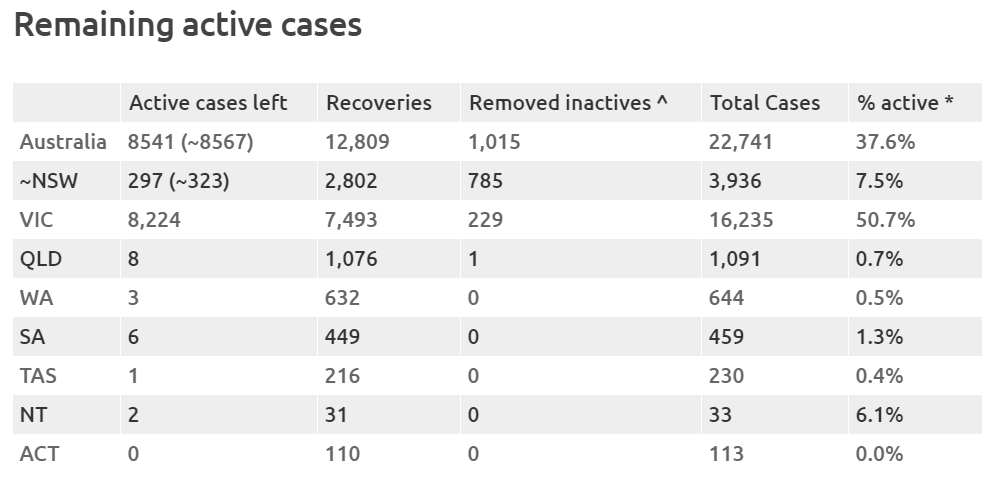Click the 'Removed inactives ^' column header

[x=568, y=103]
